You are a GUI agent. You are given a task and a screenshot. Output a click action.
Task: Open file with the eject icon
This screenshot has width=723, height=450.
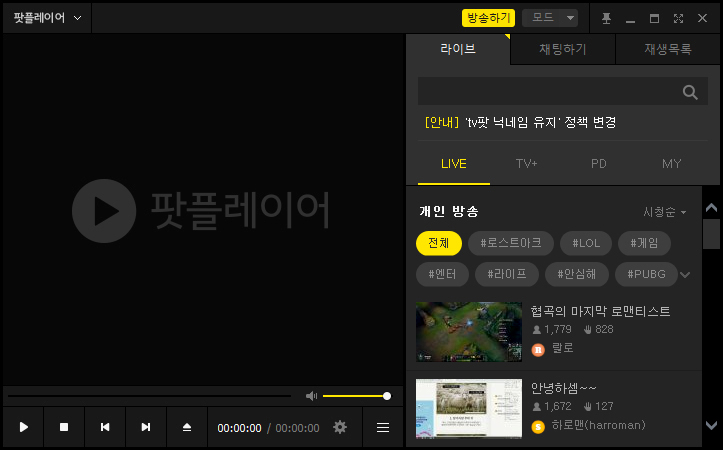click(187, 427)
